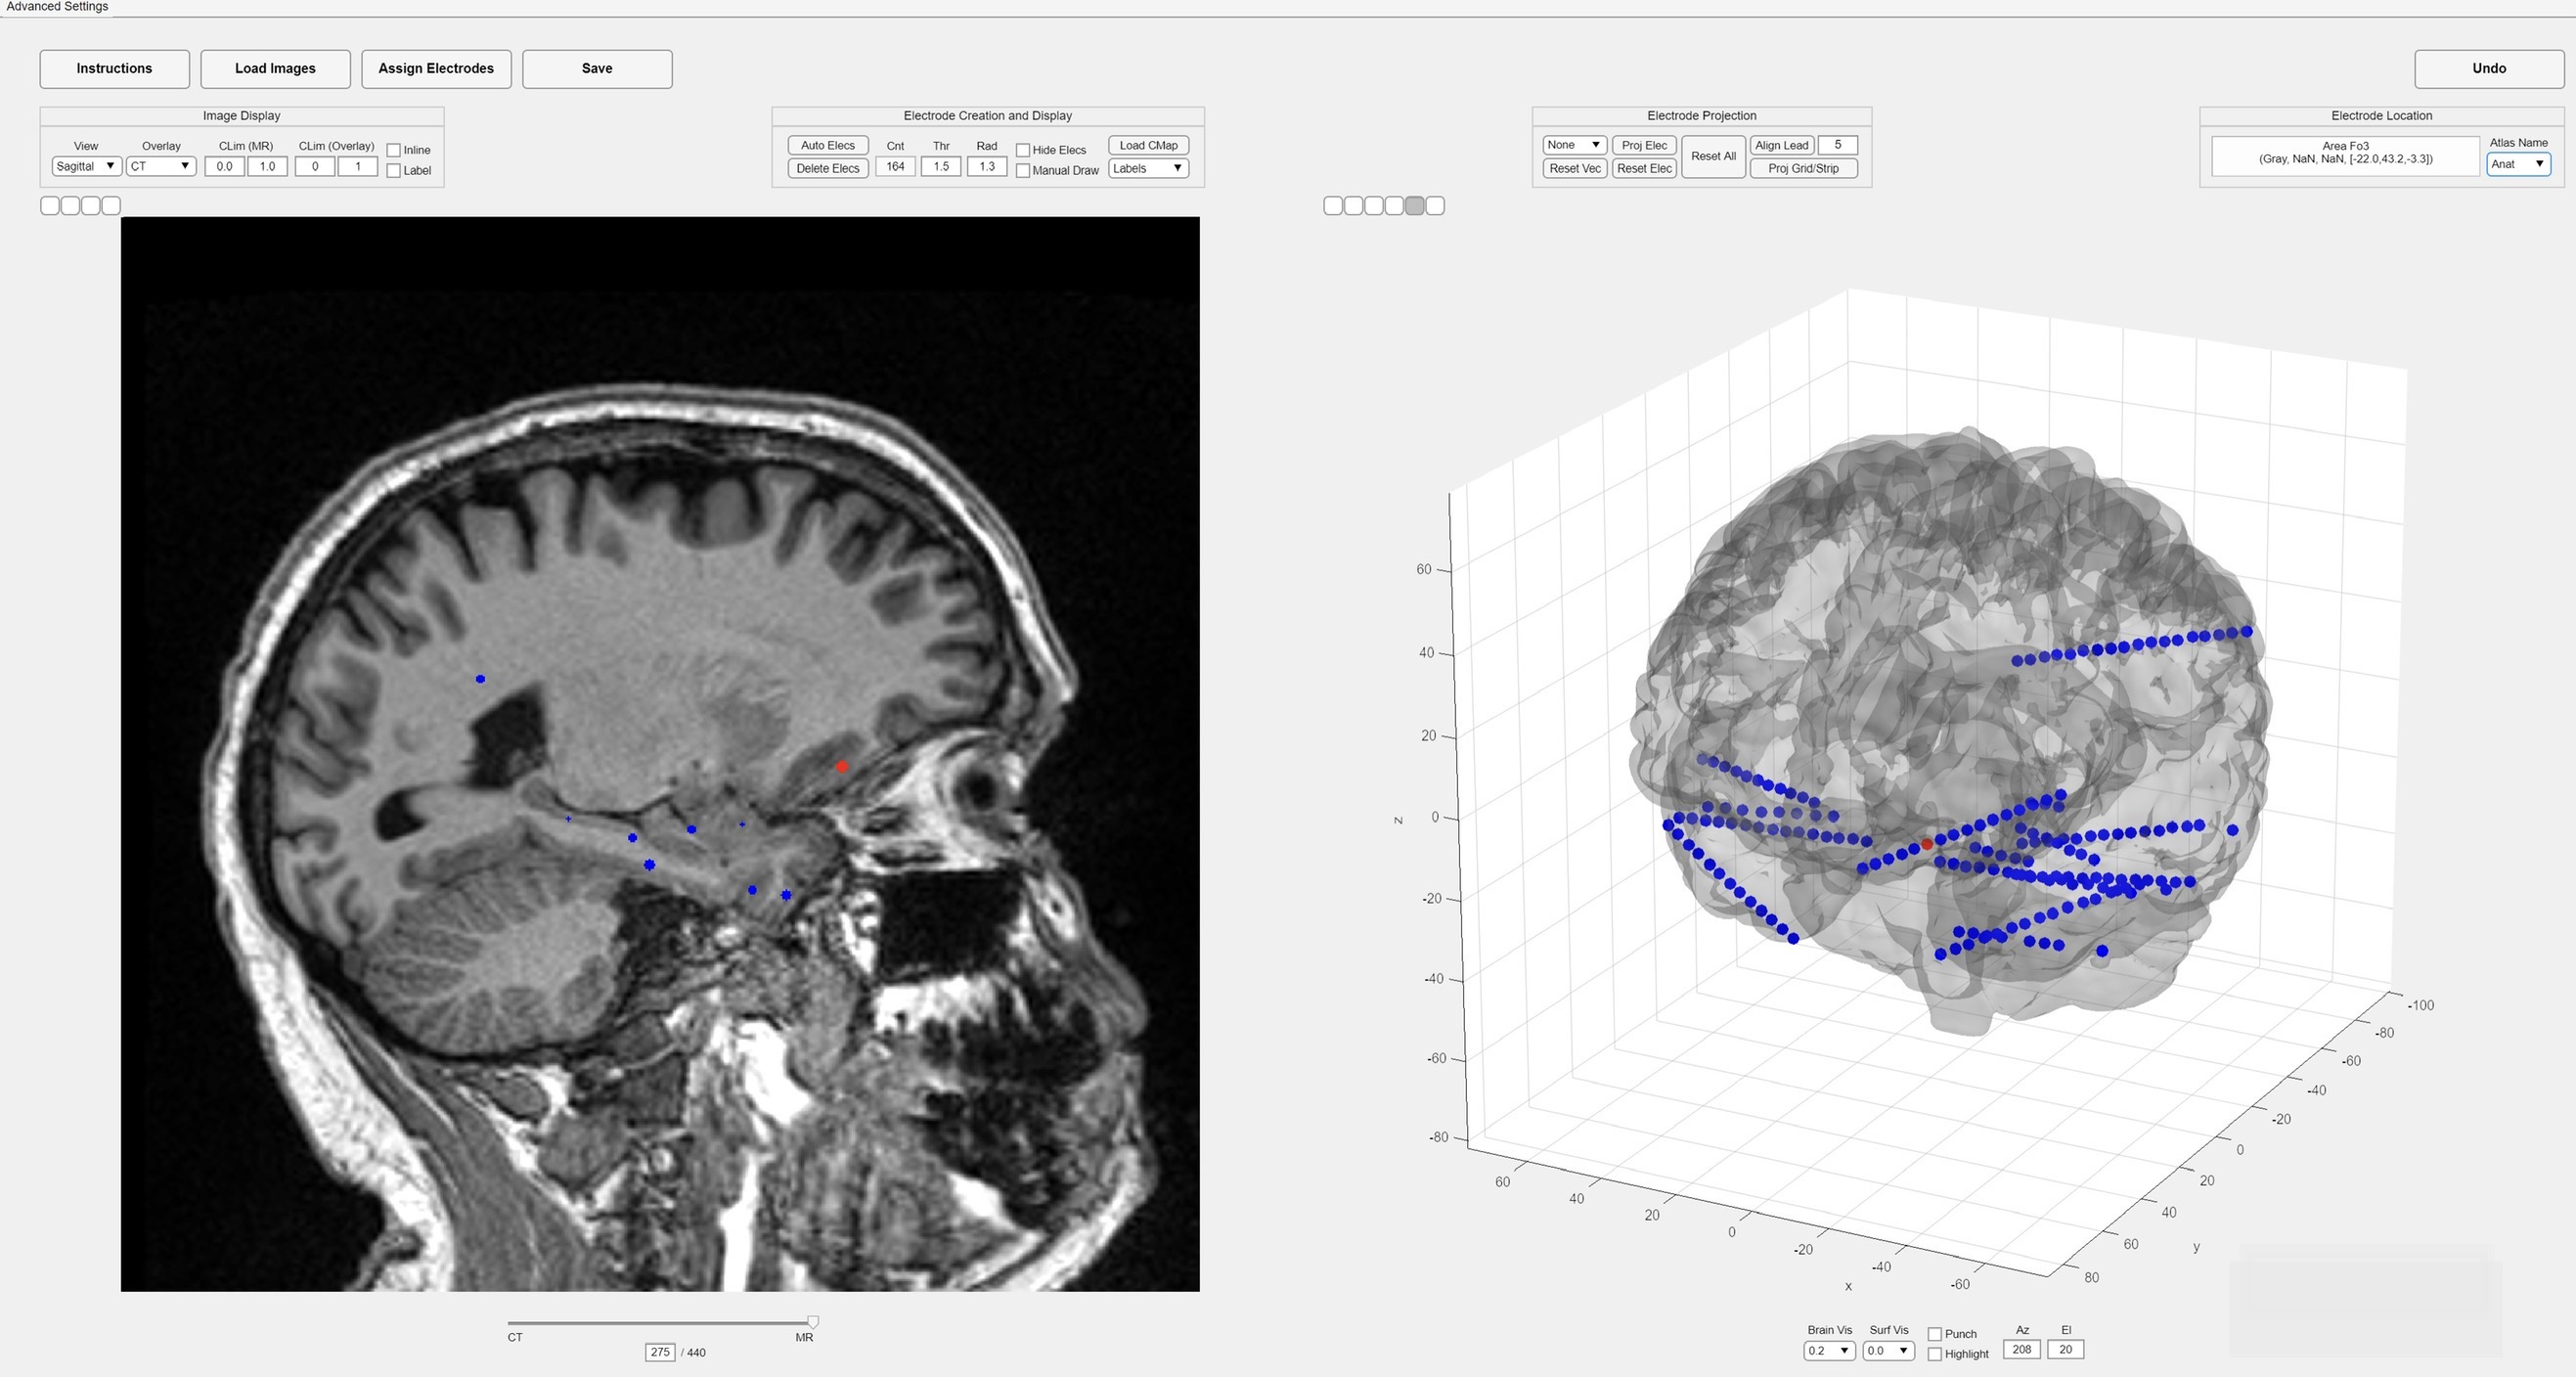Expand the CT Overlay dropdown
The height and width of the screenshot is (1377, 2576).
160,167
